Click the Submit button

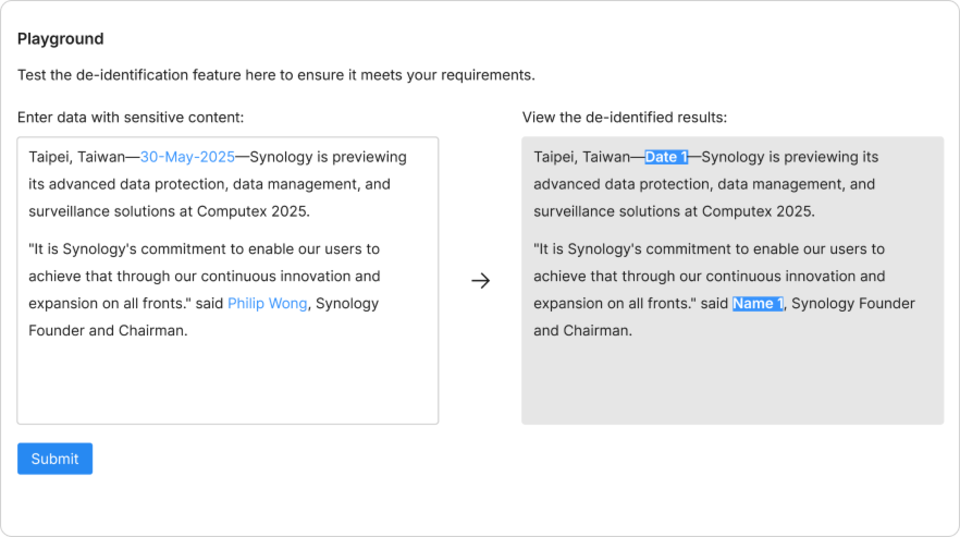click(x=55, y=459)
